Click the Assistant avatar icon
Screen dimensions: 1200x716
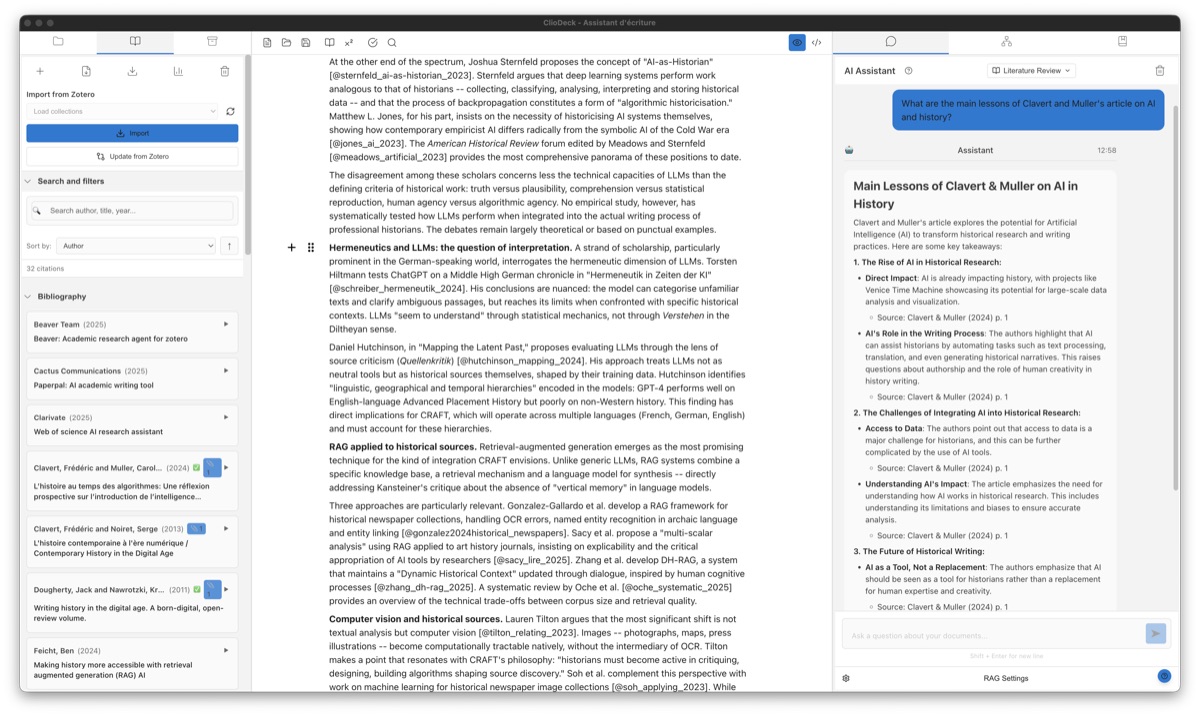(849, 150)
